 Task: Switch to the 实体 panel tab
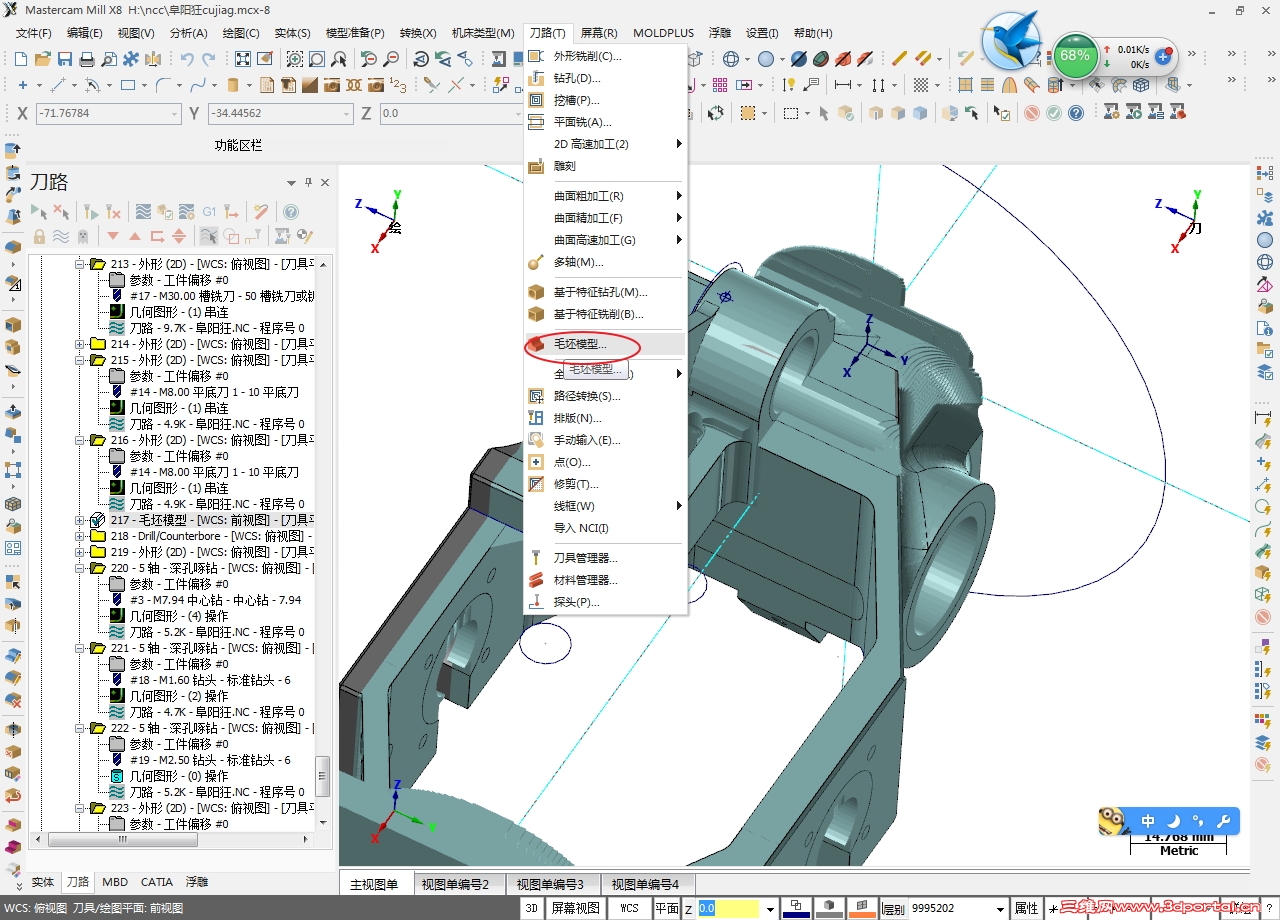[43, 882]
